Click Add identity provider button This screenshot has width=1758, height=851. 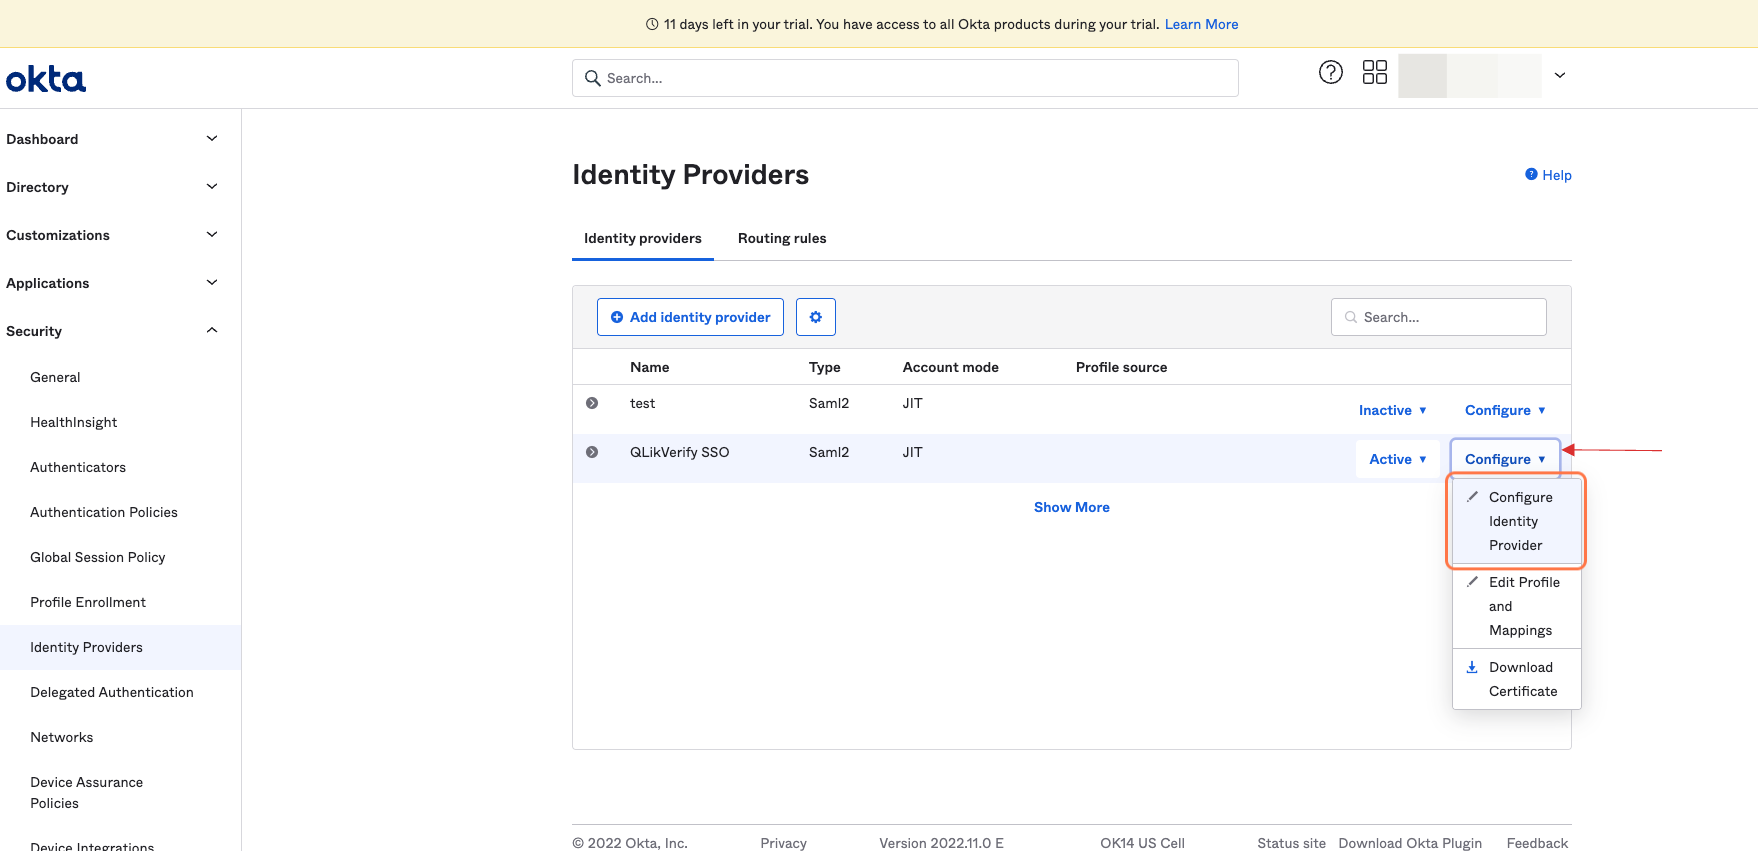tap(690, 317)
